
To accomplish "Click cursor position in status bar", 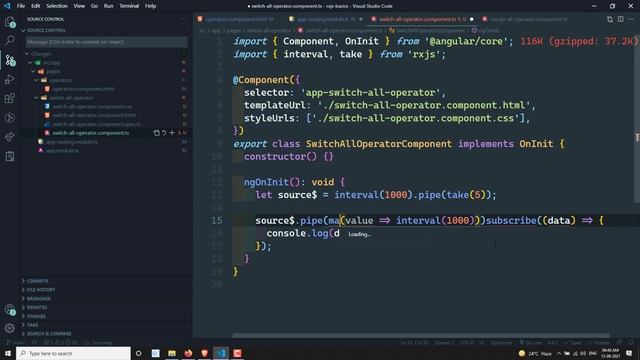I will point(414,343).
